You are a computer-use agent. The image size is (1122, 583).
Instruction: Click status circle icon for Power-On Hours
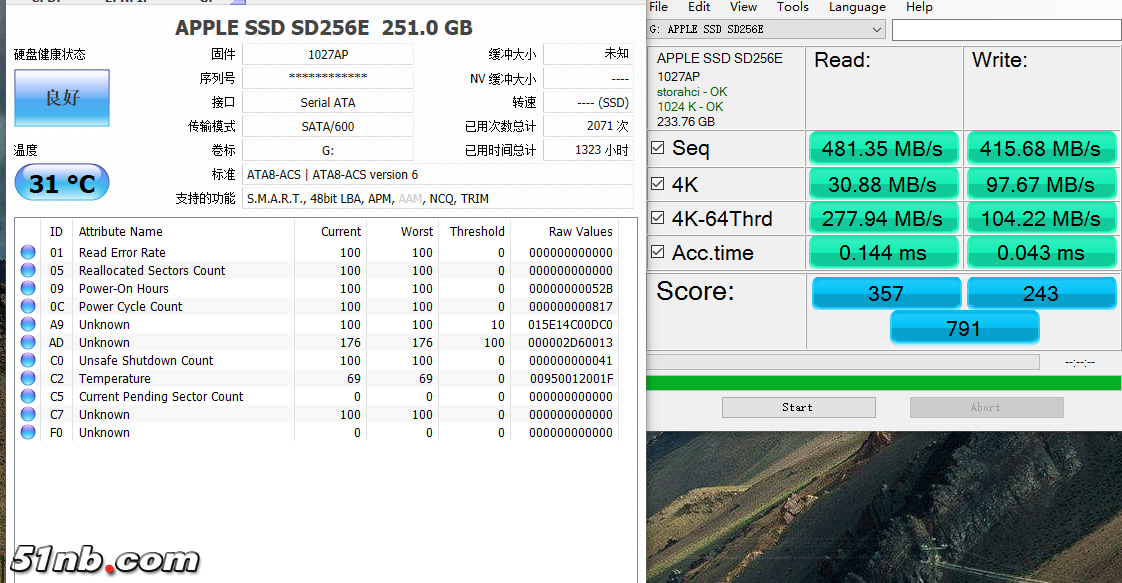(x=28, y=288)
